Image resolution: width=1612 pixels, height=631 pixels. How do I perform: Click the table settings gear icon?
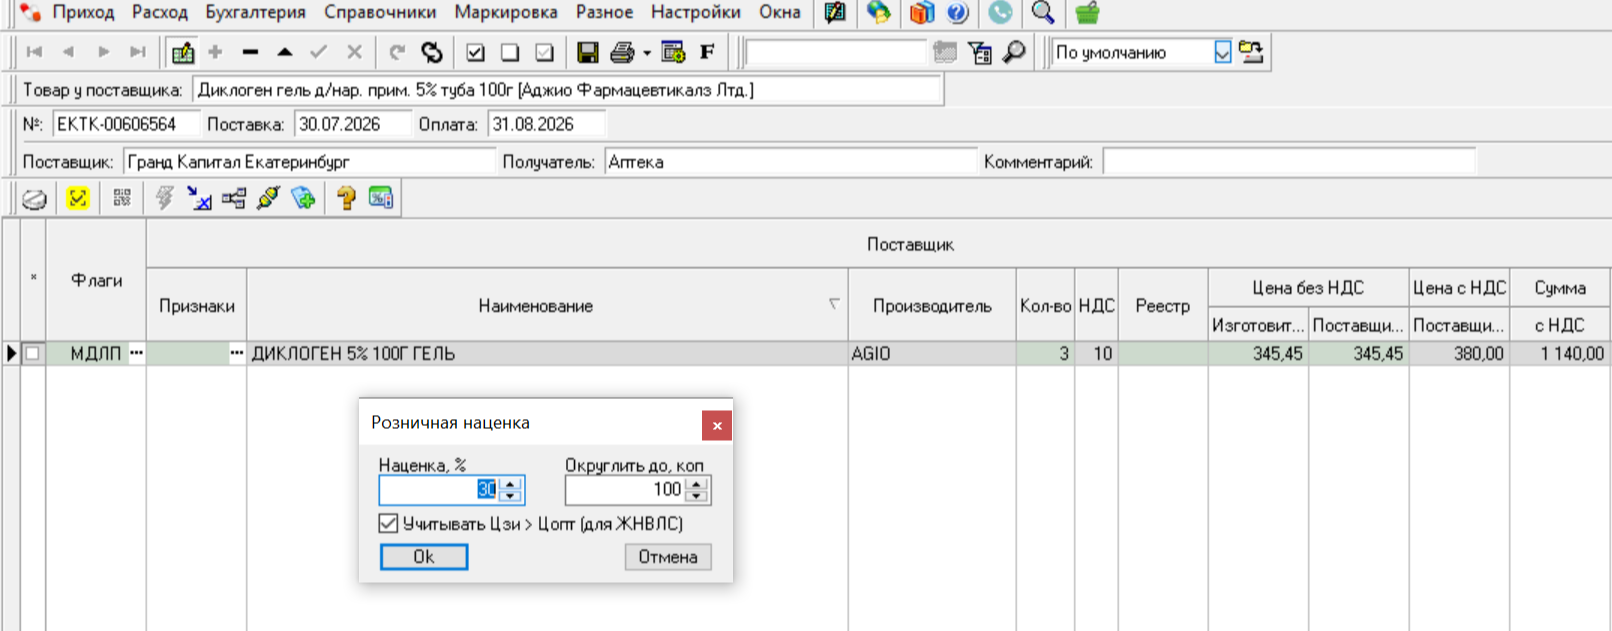click(x=673, y=52)
